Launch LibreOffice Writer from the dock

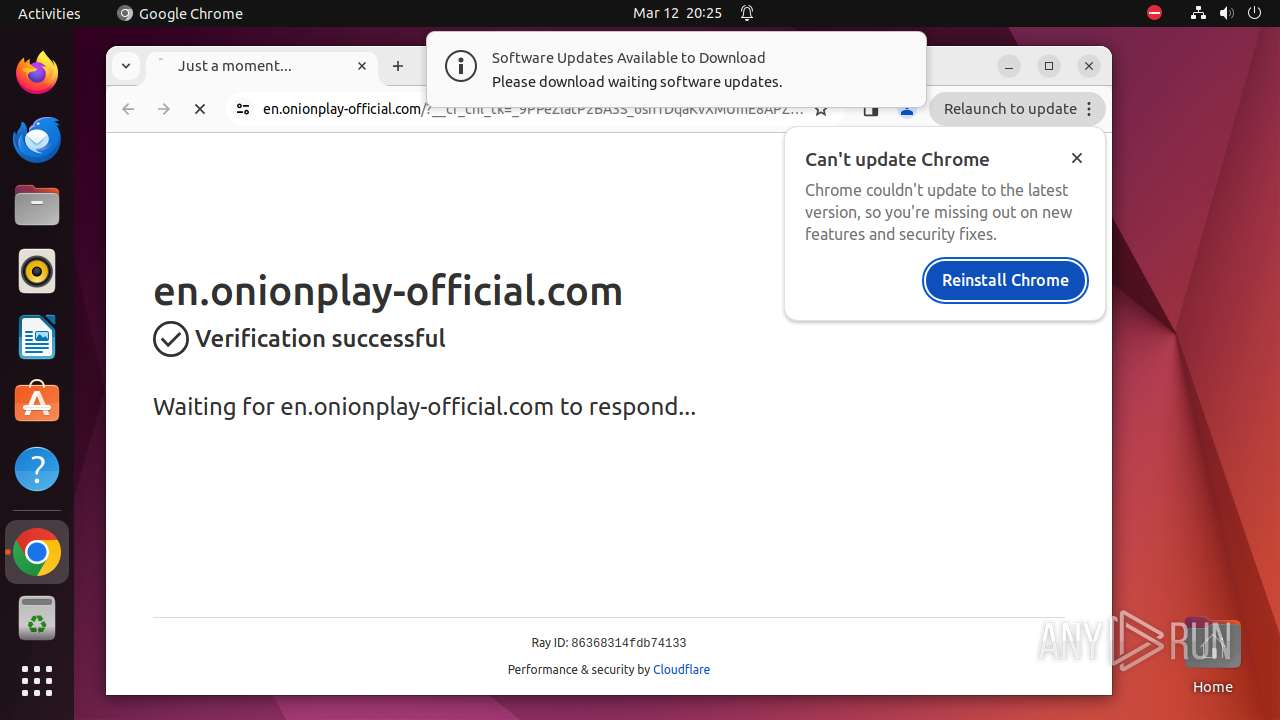click(37, 337)
